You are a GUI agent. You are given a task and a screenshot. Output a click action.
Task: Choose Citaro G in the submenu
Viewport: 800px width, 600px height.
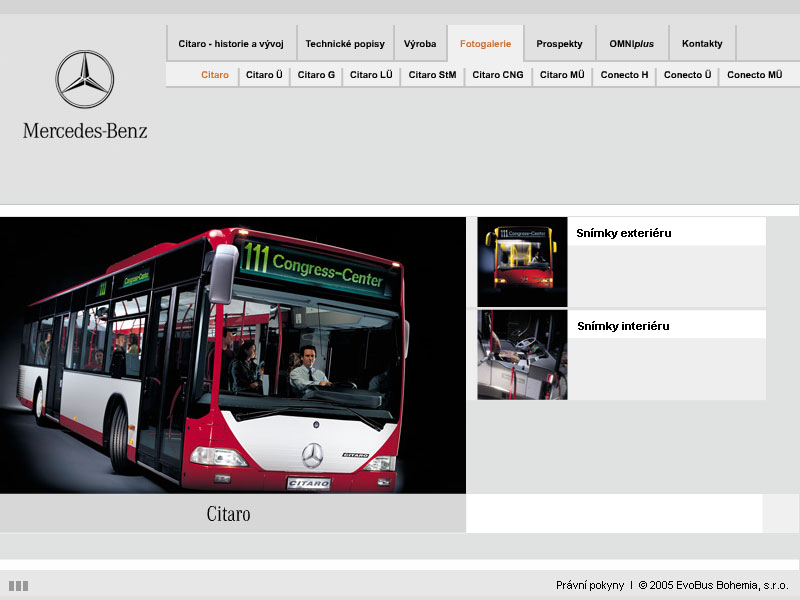pyautogui.click(x=316, y=75)
